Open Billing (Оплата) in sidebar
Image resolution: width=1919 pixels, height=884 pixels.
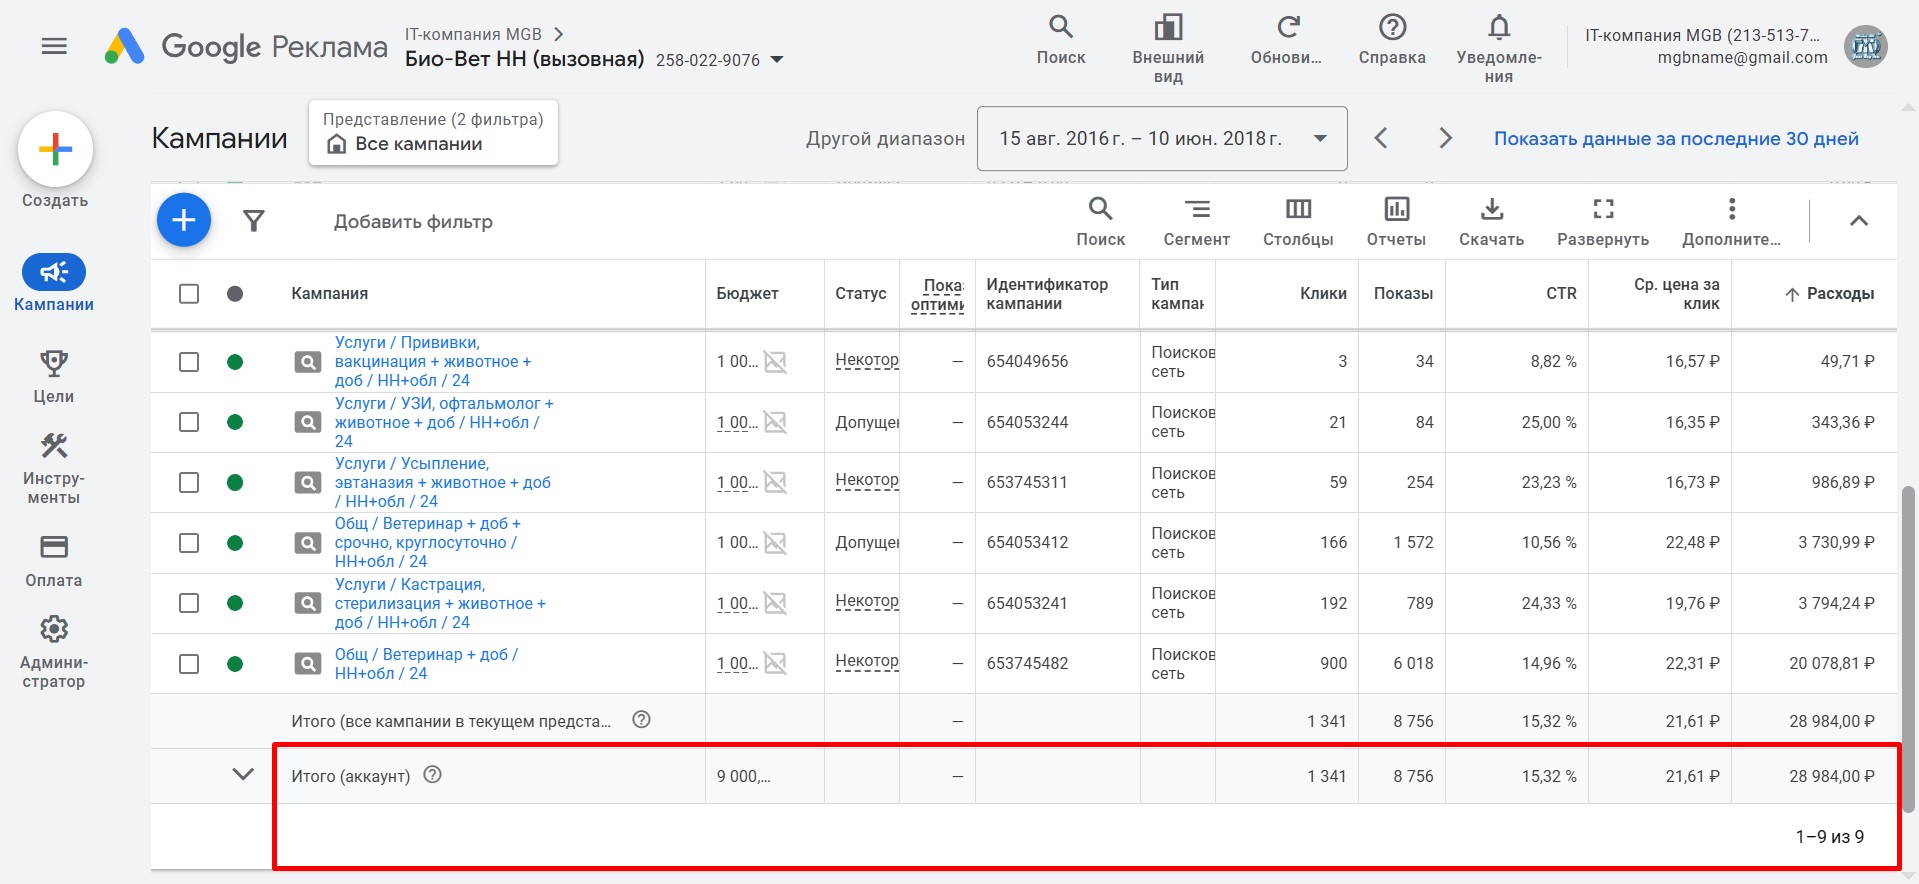pyautogui.click(x=54, y=560)
